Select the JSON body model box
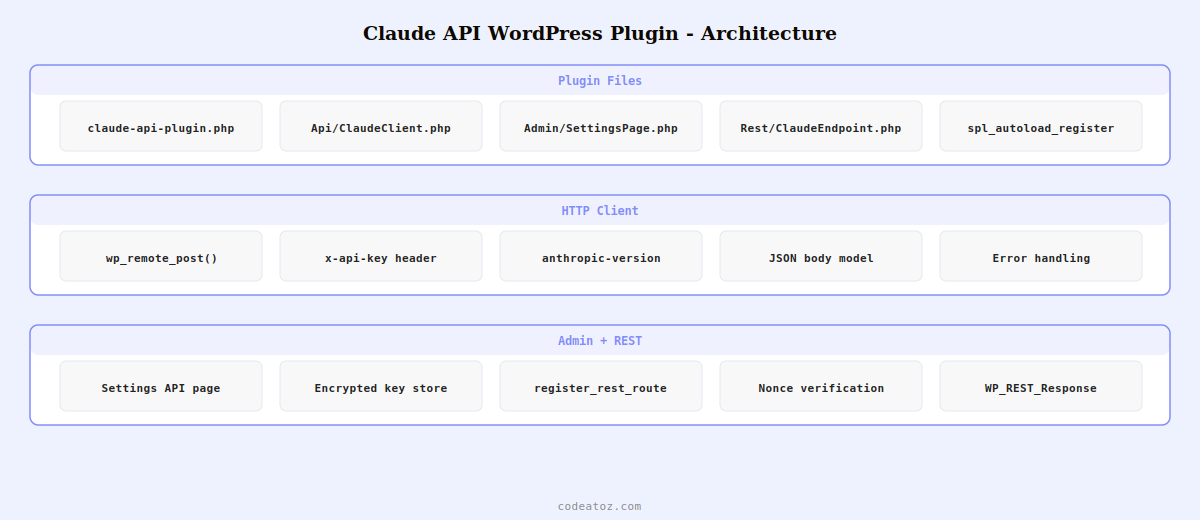 pyautogui.click(x=821, y=256)
